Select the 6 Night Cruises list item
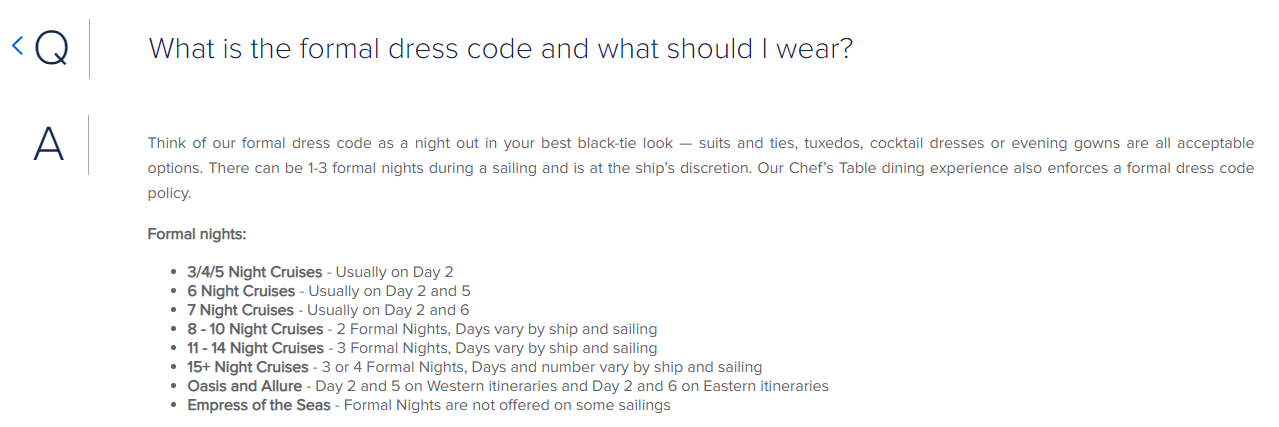 (329, 291)
